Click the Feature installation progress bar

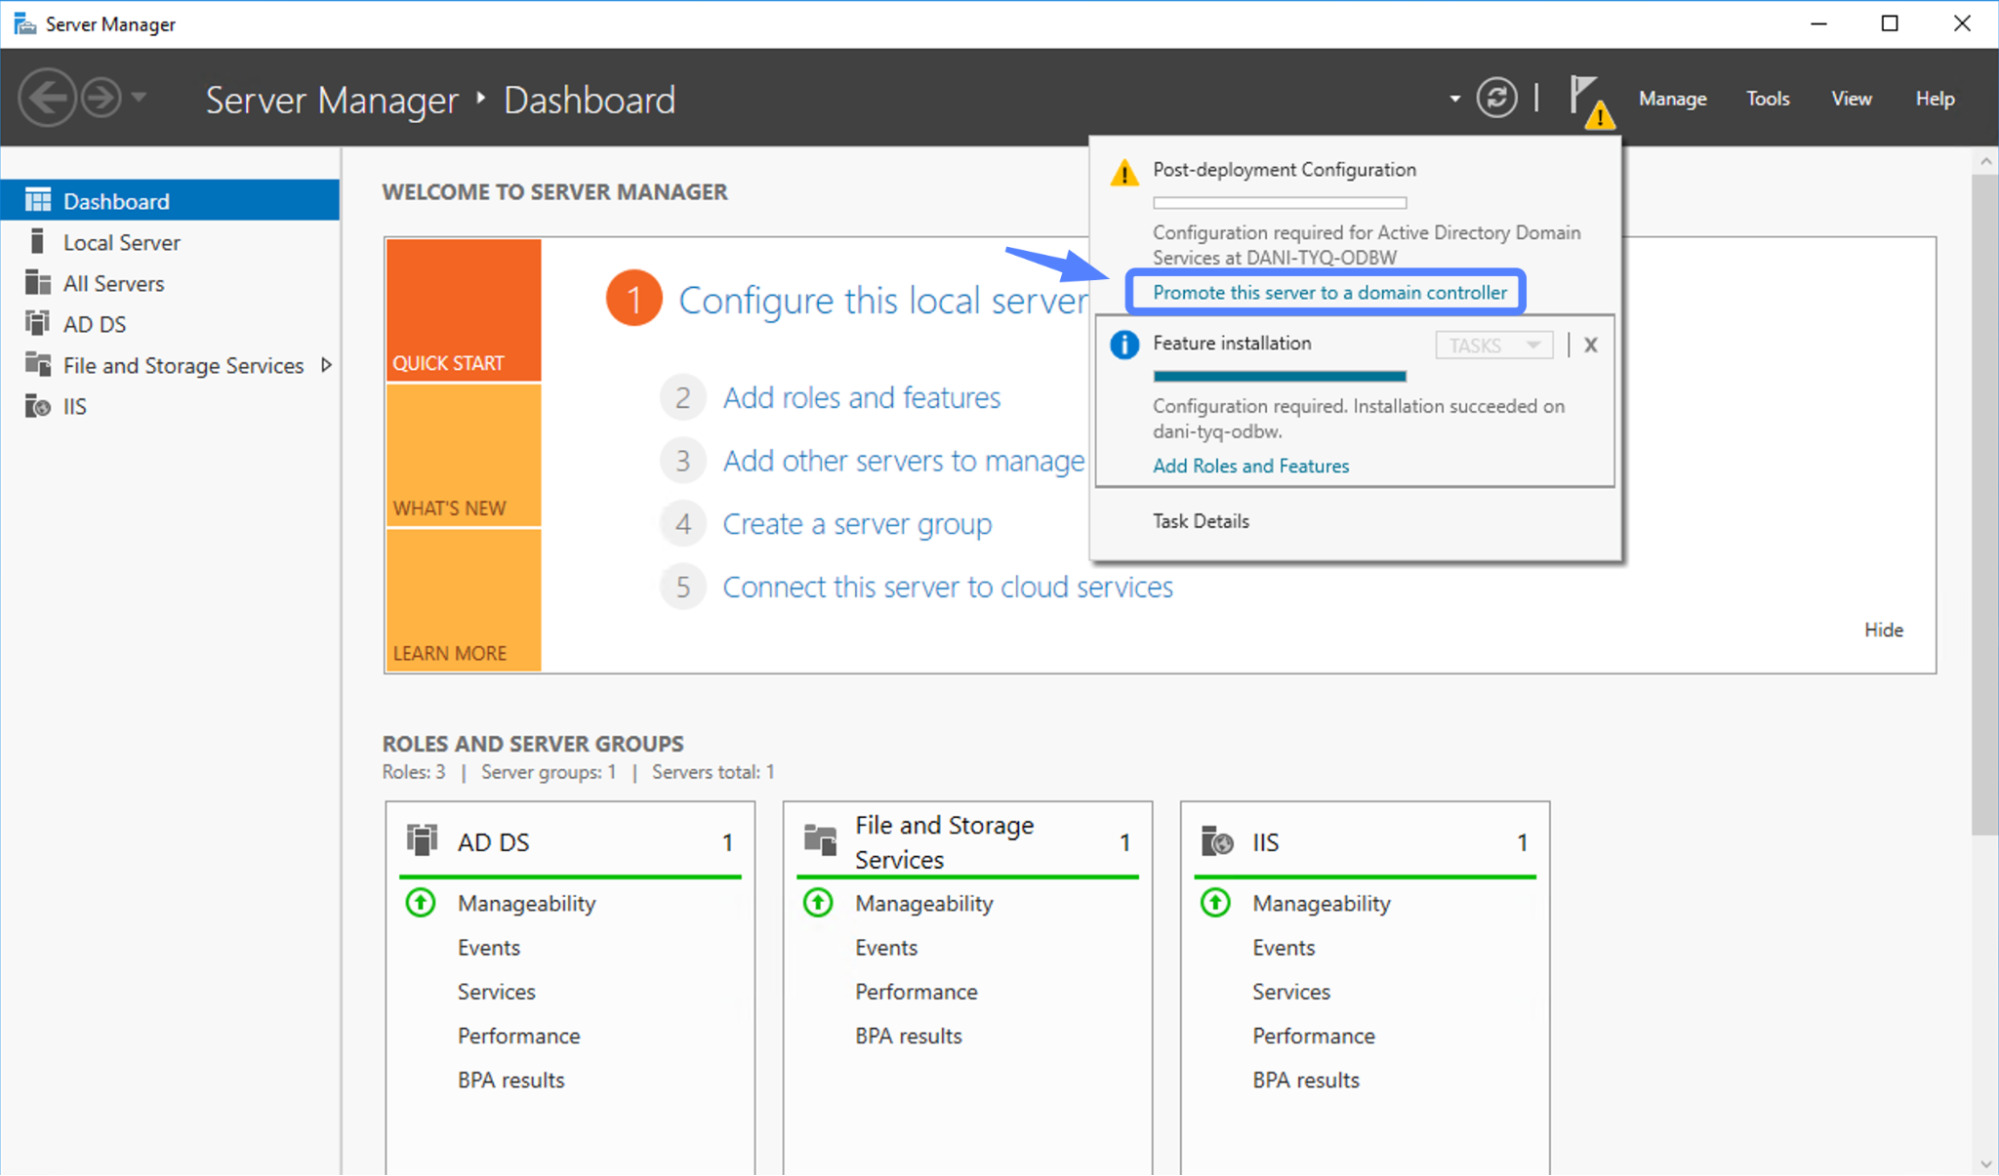tap(1279, 375)
